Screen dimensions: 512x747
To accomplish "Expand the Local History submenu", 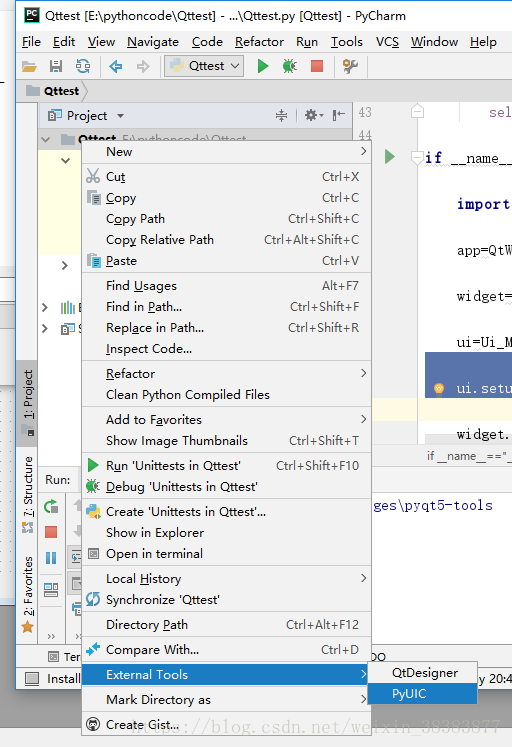I will click(226, 579).
